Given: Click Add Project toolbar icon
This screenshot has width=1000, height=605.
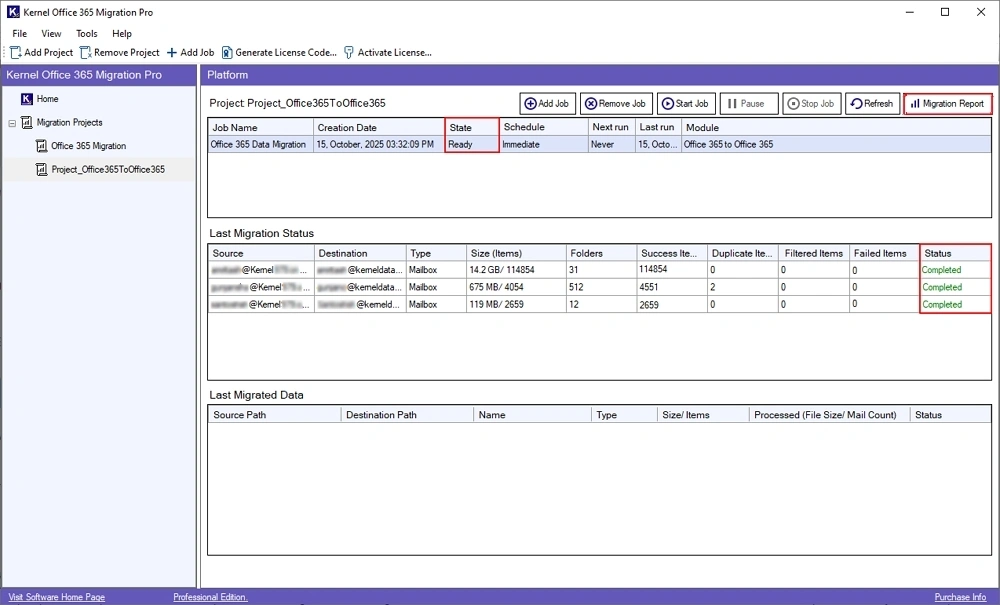Looking at the screenshot, I should pyautogui.click(x=16, y=53).
